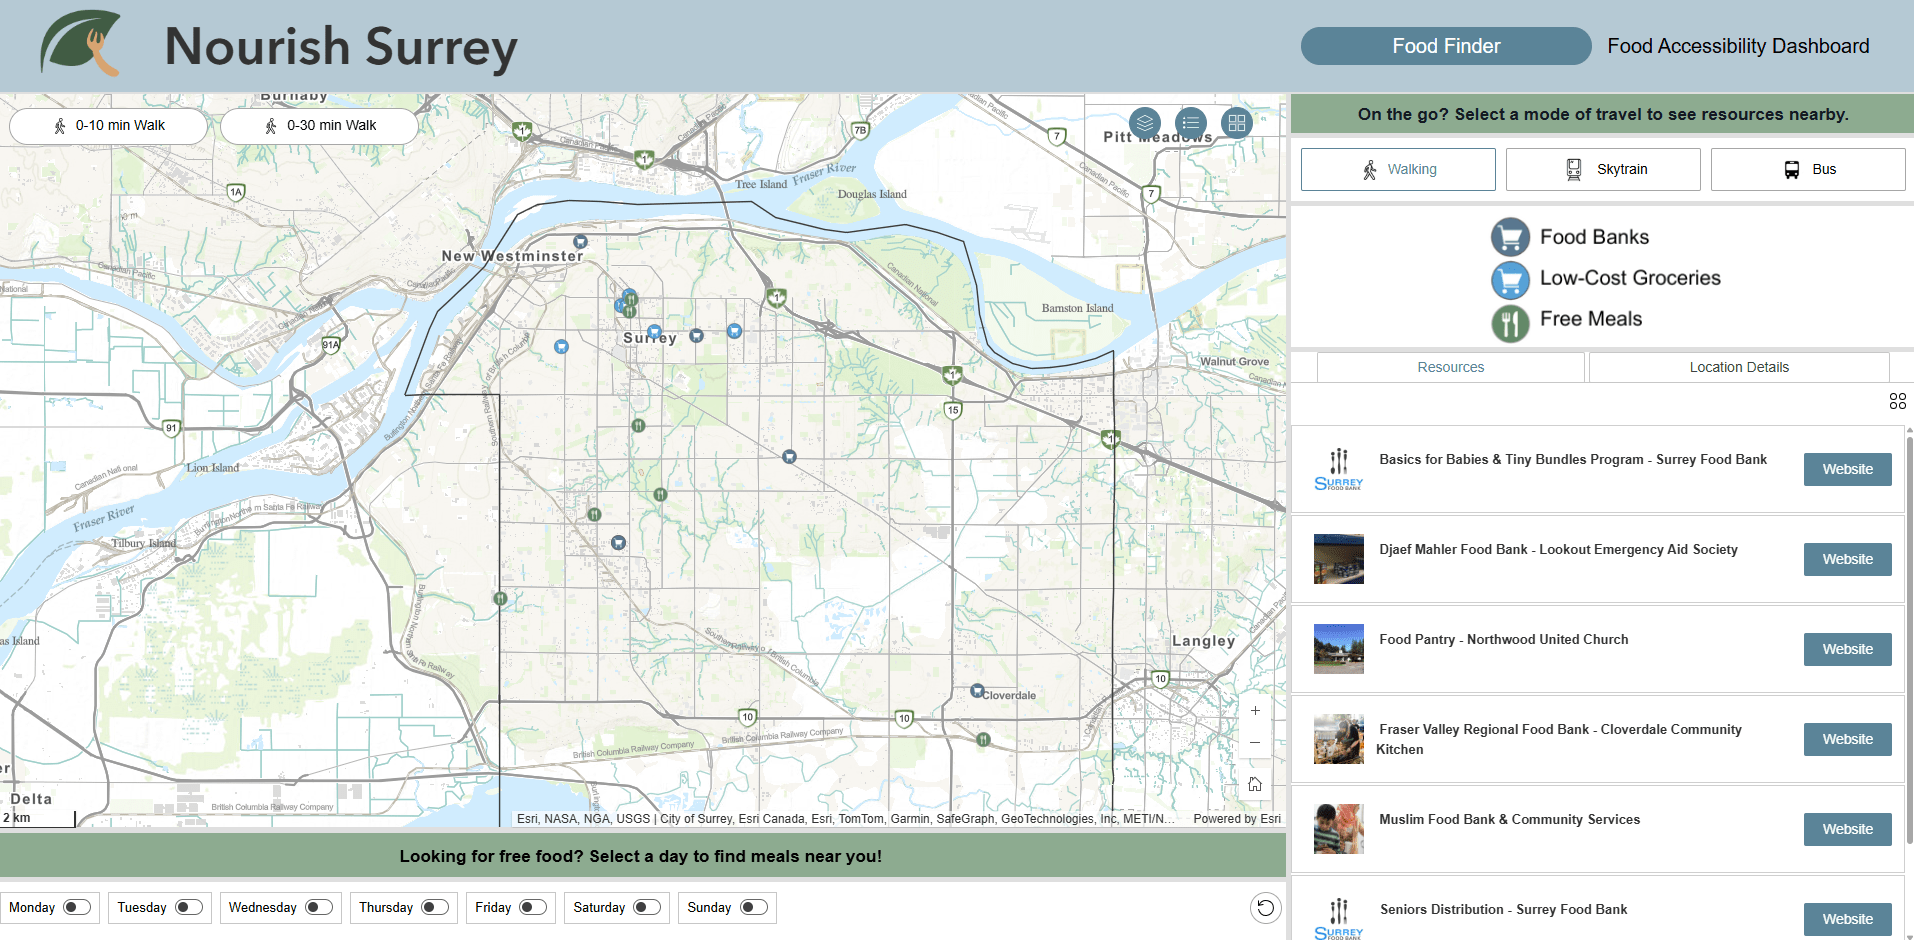Screen dimensions: 1914x940
Task: Zoom in on the map
Action: click(1255, 710)
